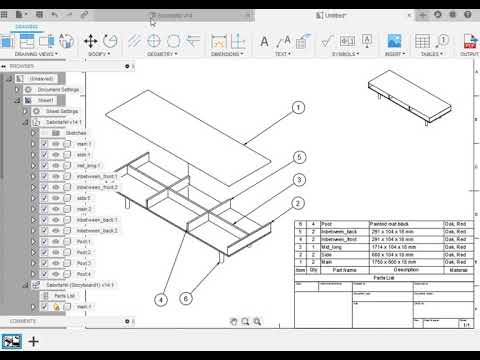Uncheck the checkbox for inbetween_front:1
The image size is (480, 360).
(44, 176)
